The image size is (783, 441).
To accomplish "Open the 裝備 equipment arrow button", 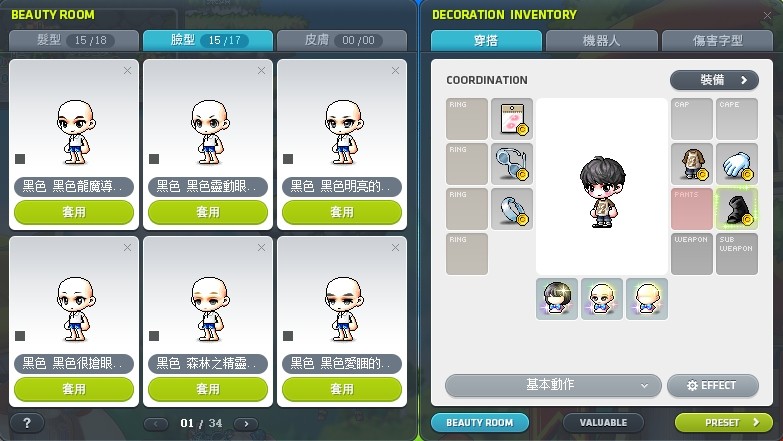I will [x=714, y=80].
